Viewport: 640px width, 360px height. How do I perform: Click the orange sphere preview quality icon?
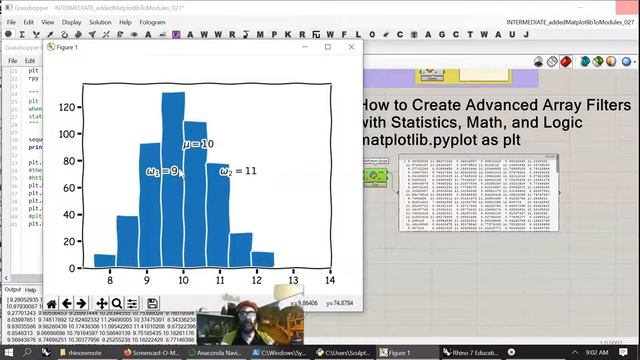point(611,62)
